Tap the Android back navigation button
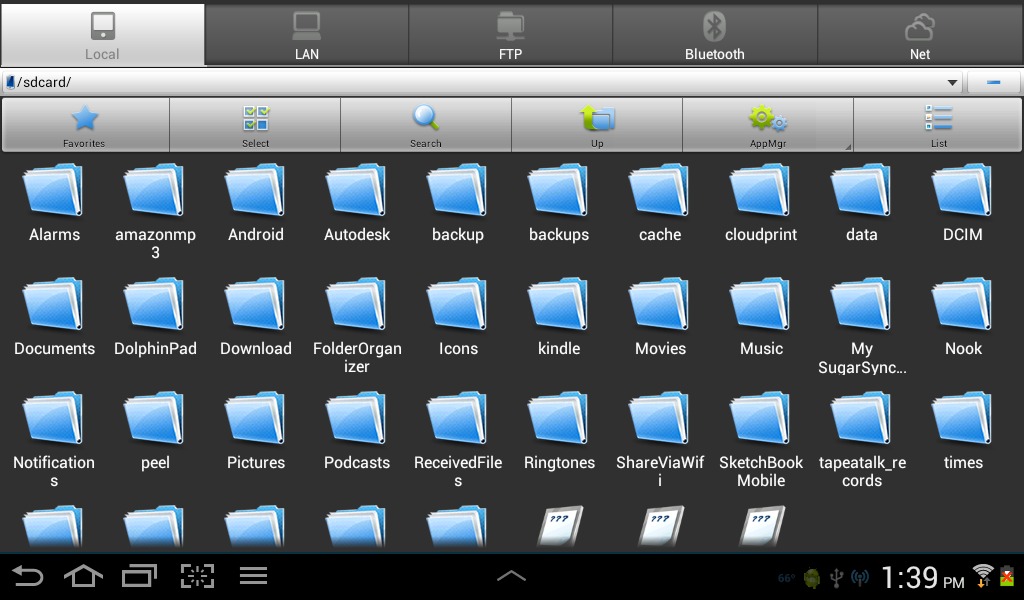Image resolution: width=1024 pixels, height=600 pixels. tap(27, 576)
